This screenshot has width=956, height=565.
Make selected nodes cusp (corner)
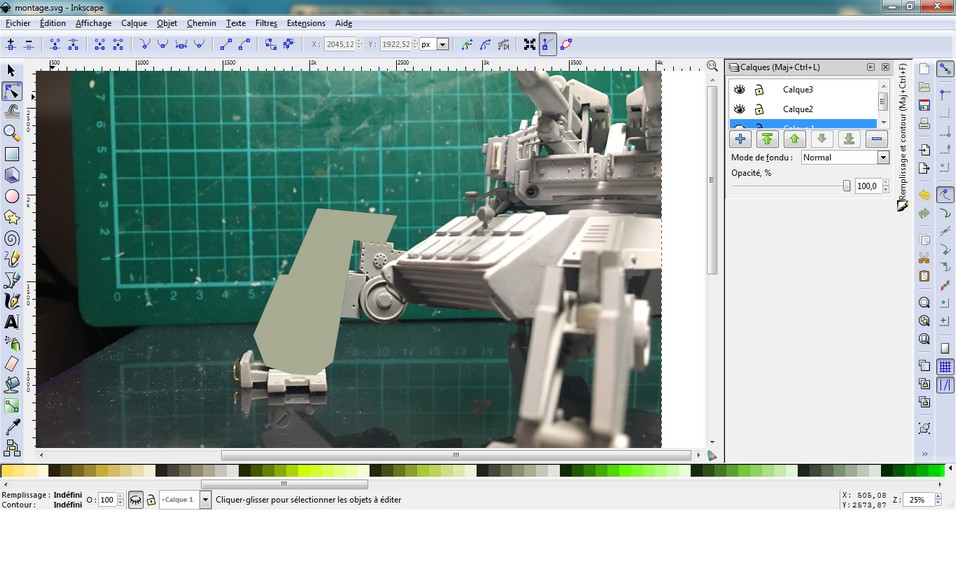tap(144, 44)
